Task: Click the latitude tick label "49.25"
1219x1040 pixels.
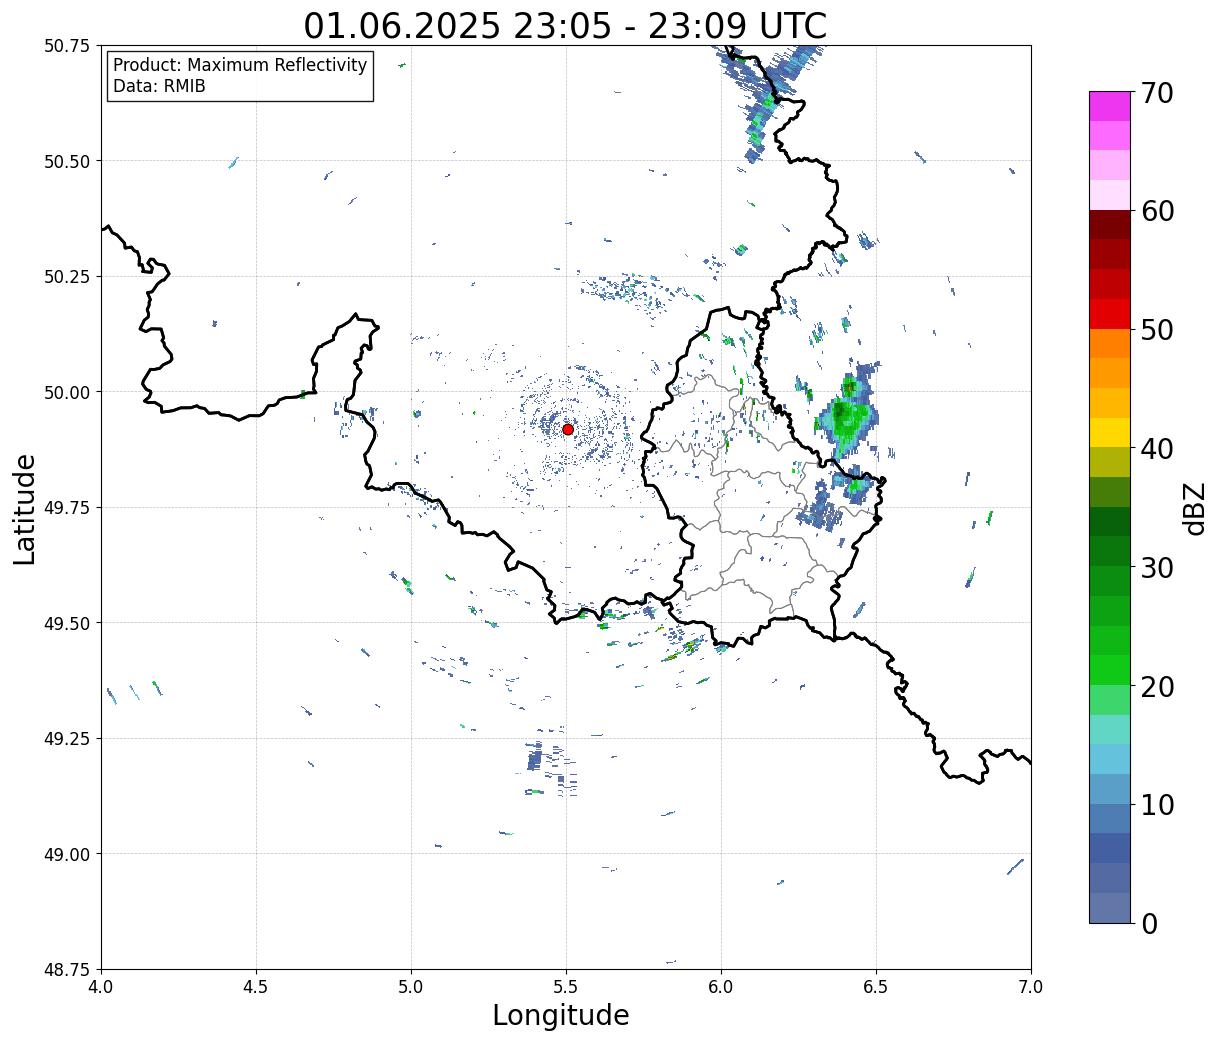Action: pyautogui.click(x=66, y=739)
